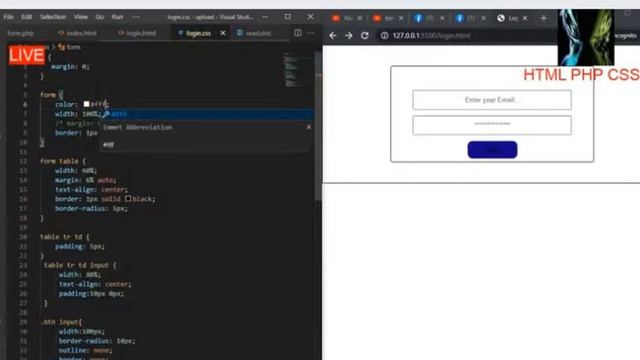The width and height of the screenshot is (640, 360).
Task: Close the first YouTube browser tab
Action: [x=360, y=18]
